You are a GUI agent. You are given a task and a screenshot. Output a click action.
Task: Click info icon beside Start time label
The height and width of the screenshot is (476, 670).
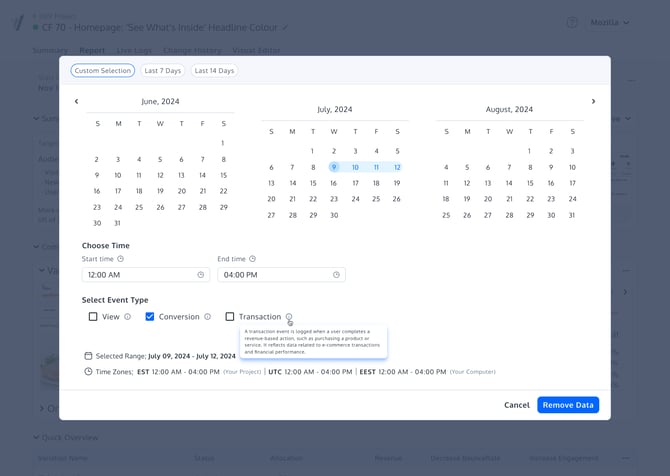[120, 259]
